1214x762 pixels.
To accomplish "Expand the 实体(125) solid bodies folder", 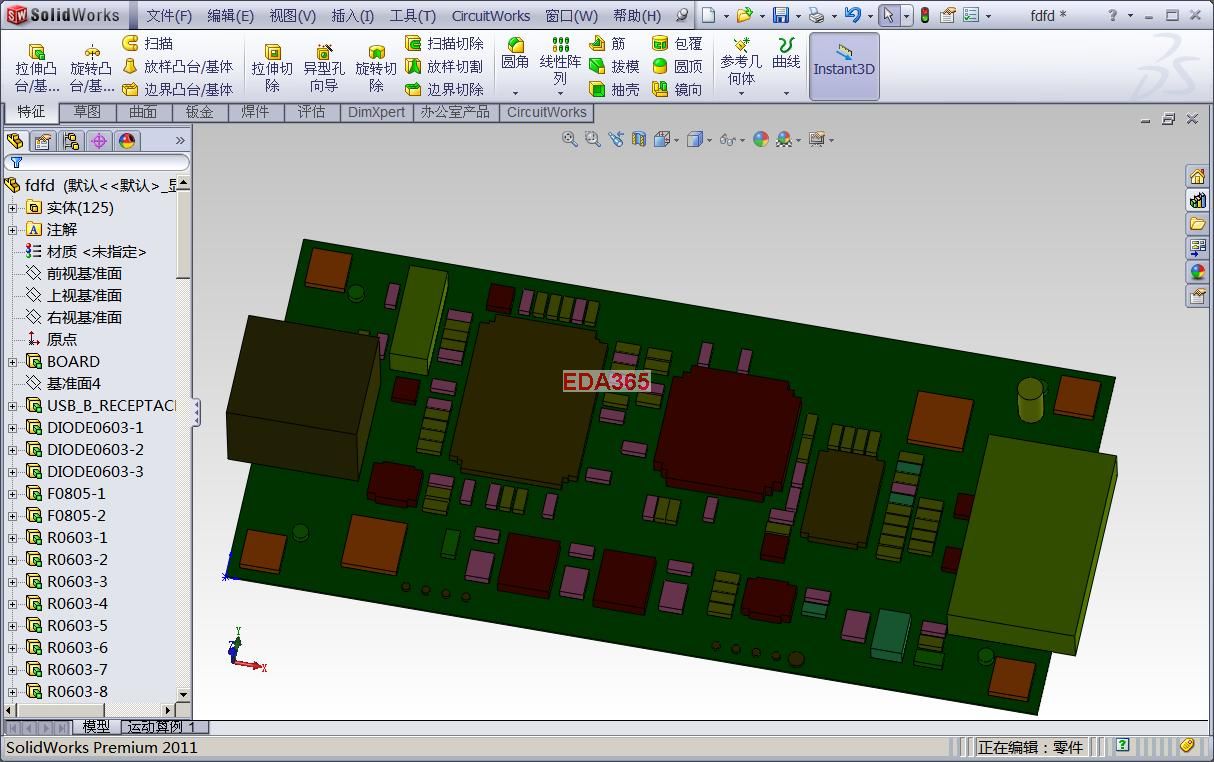I will pyautogui.click(x=13, y=208).
